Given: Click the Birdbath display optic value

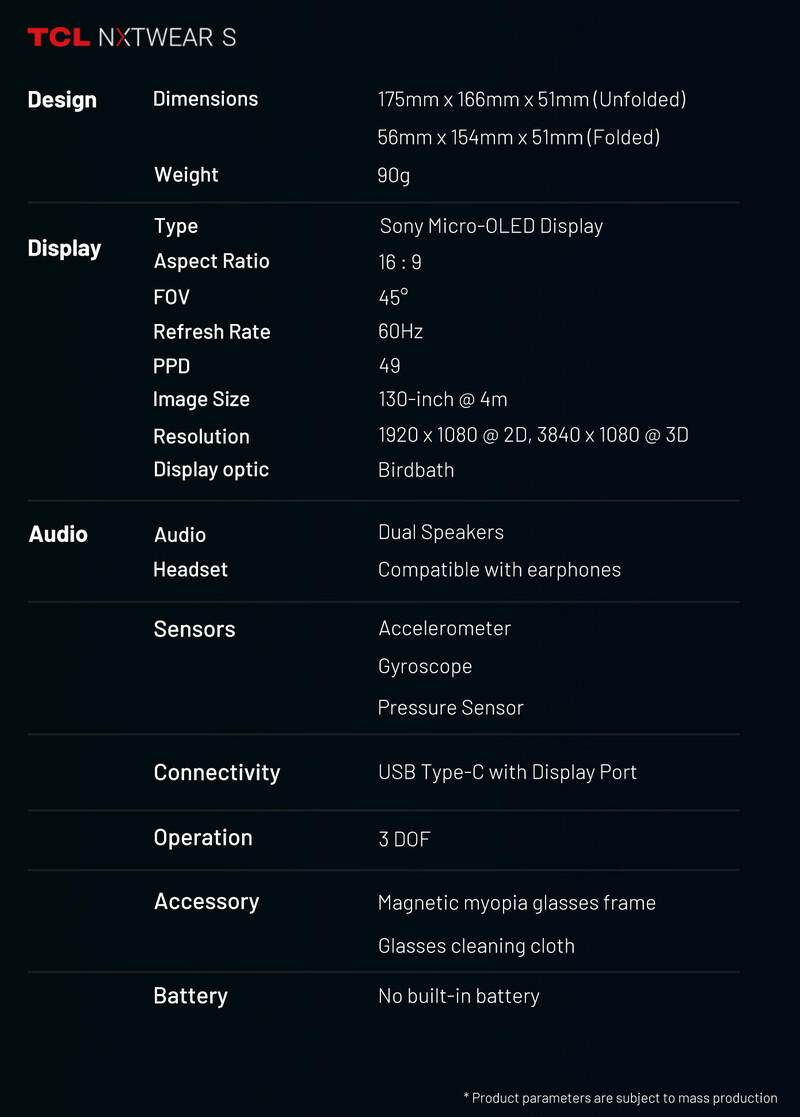Looking at the screenshot, I should click(x=416, y=470).
